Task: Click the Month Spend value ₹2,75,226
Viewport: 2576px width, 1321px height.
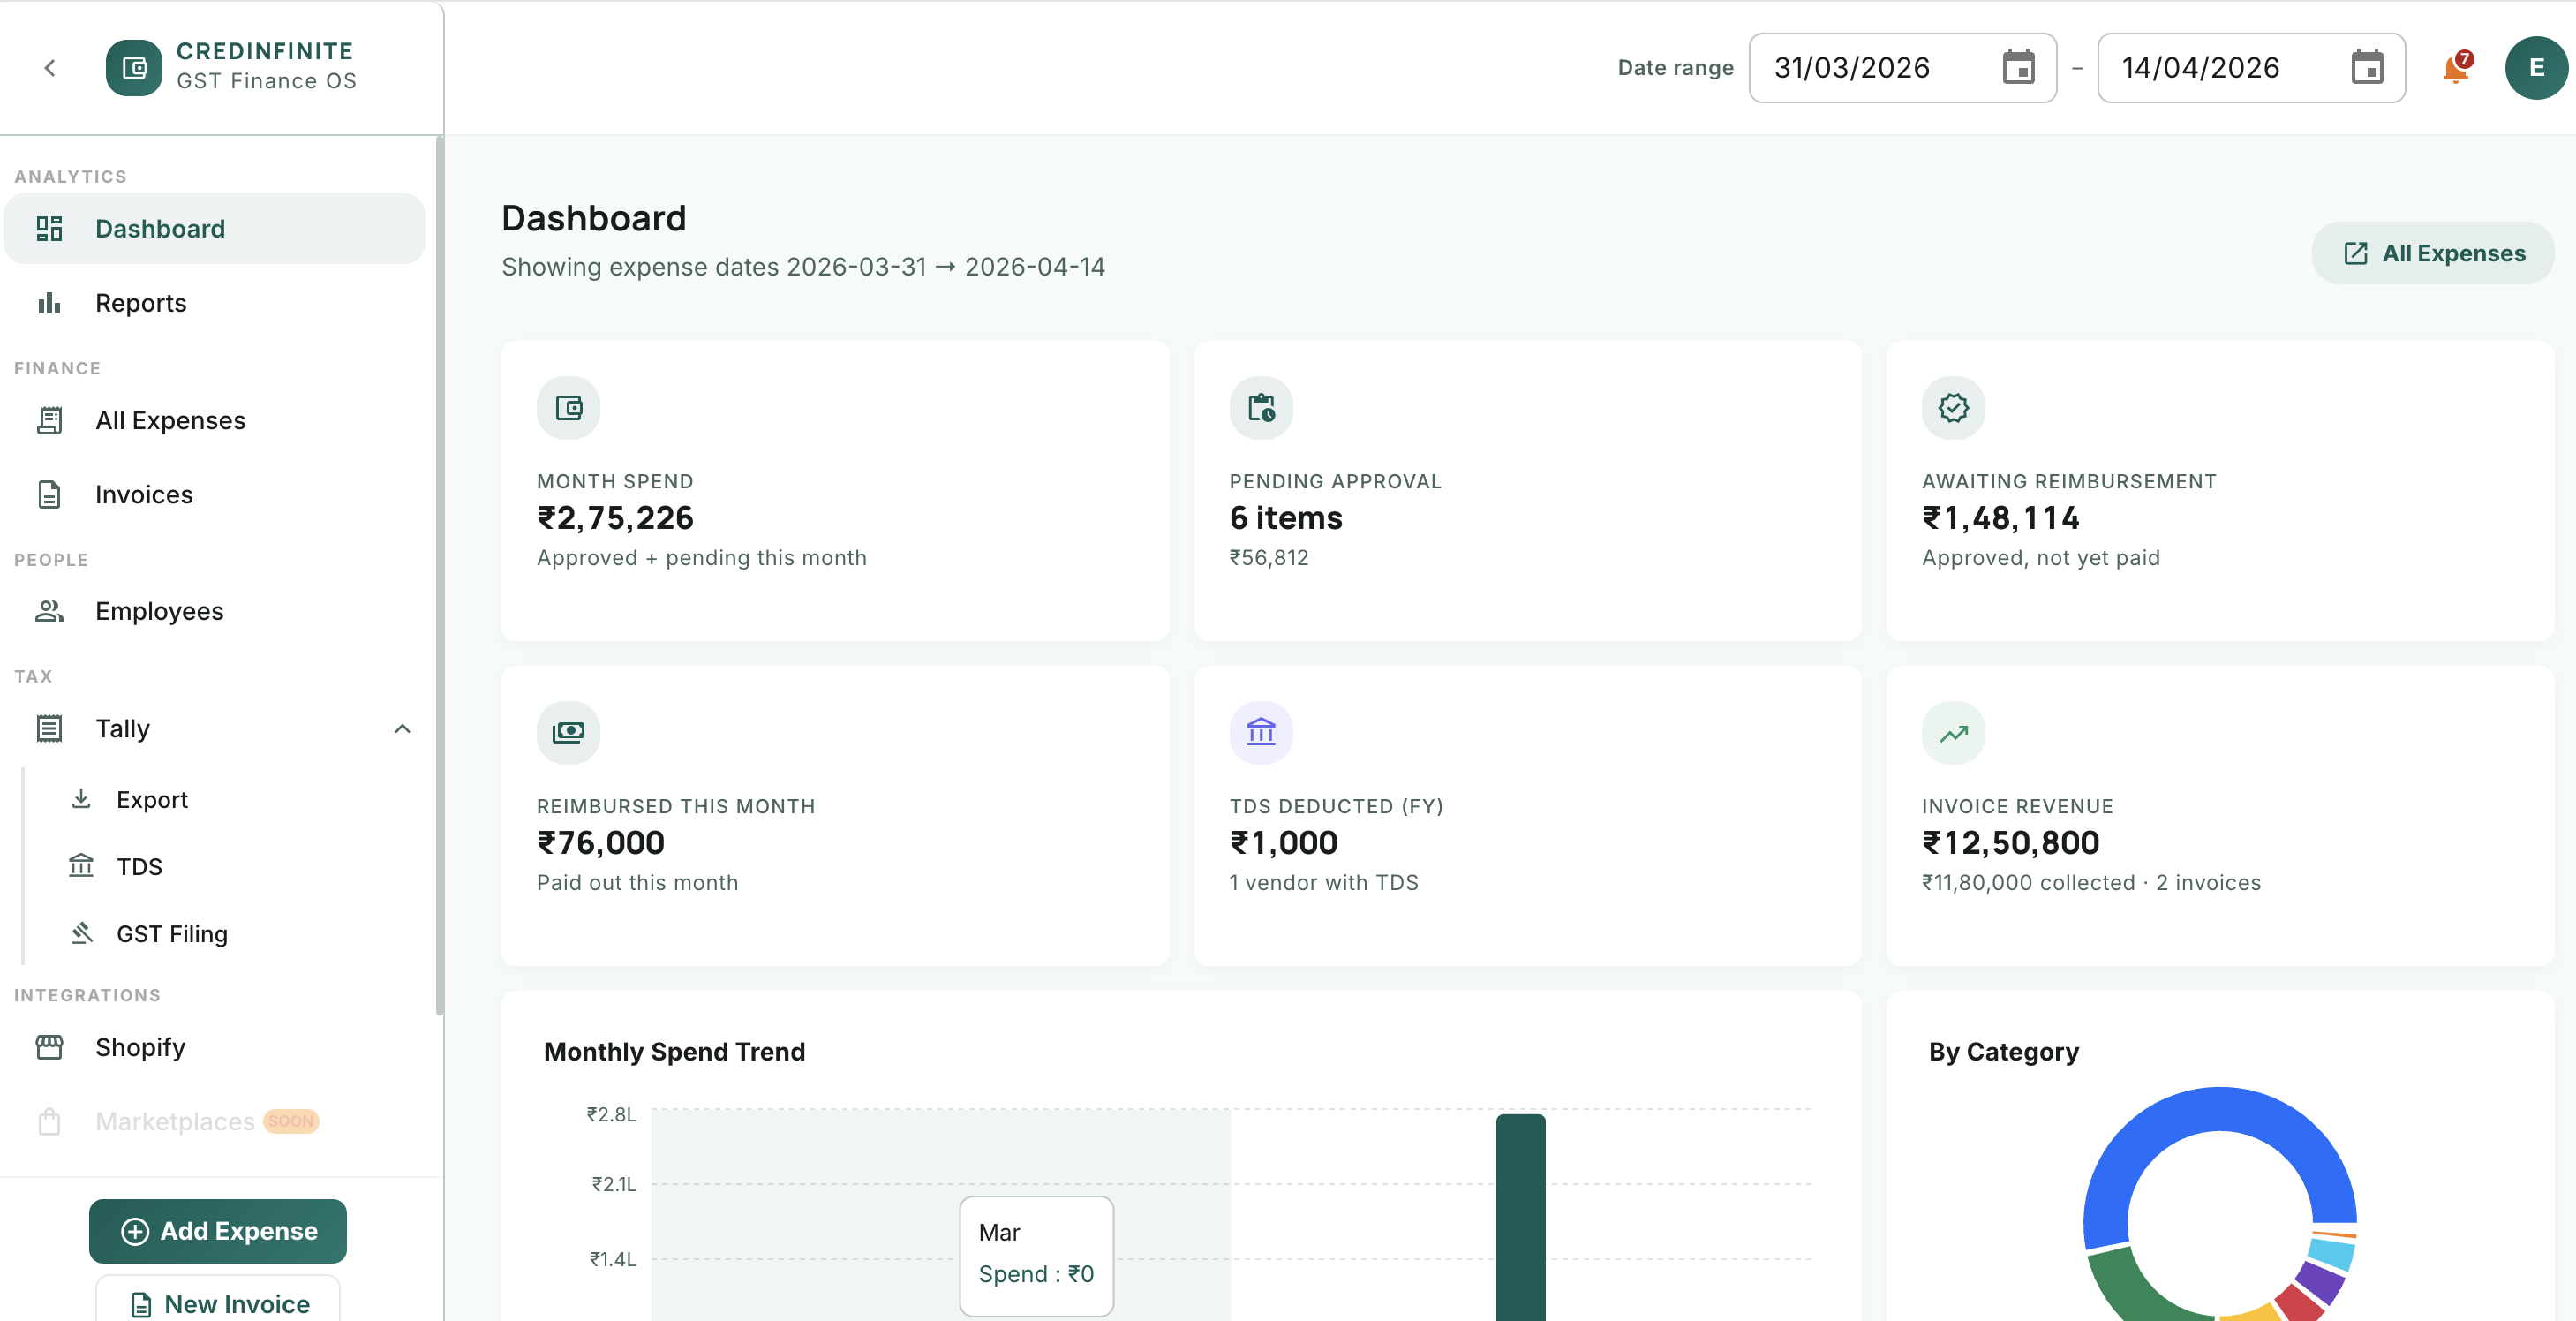Action: [x=615, y=518]
